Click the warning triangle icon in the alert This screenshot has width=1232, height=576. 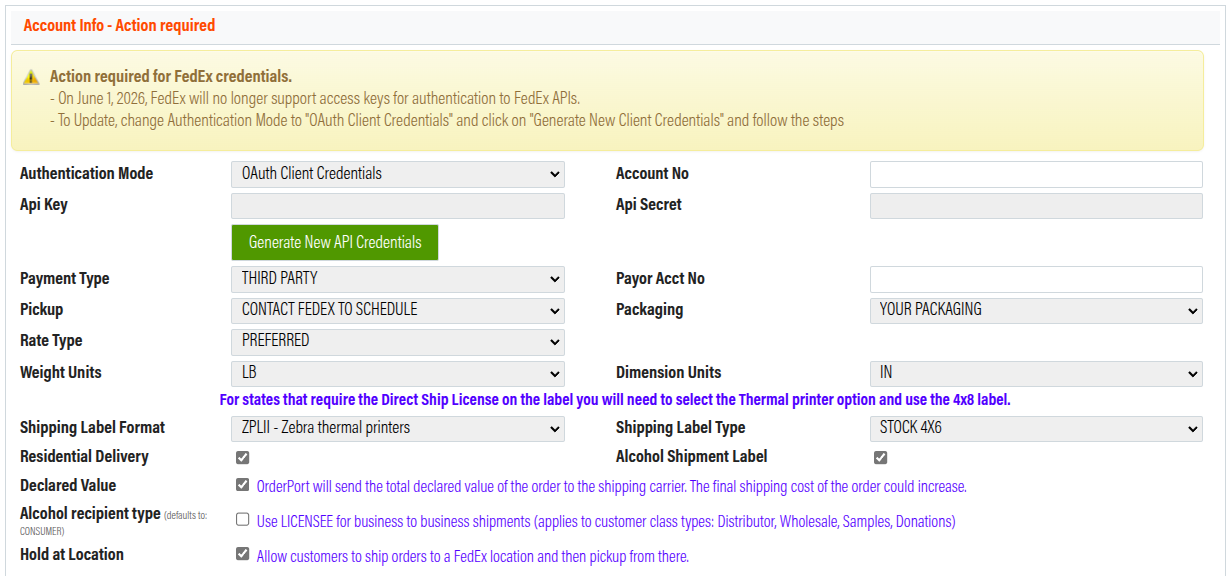coord(31,77)
